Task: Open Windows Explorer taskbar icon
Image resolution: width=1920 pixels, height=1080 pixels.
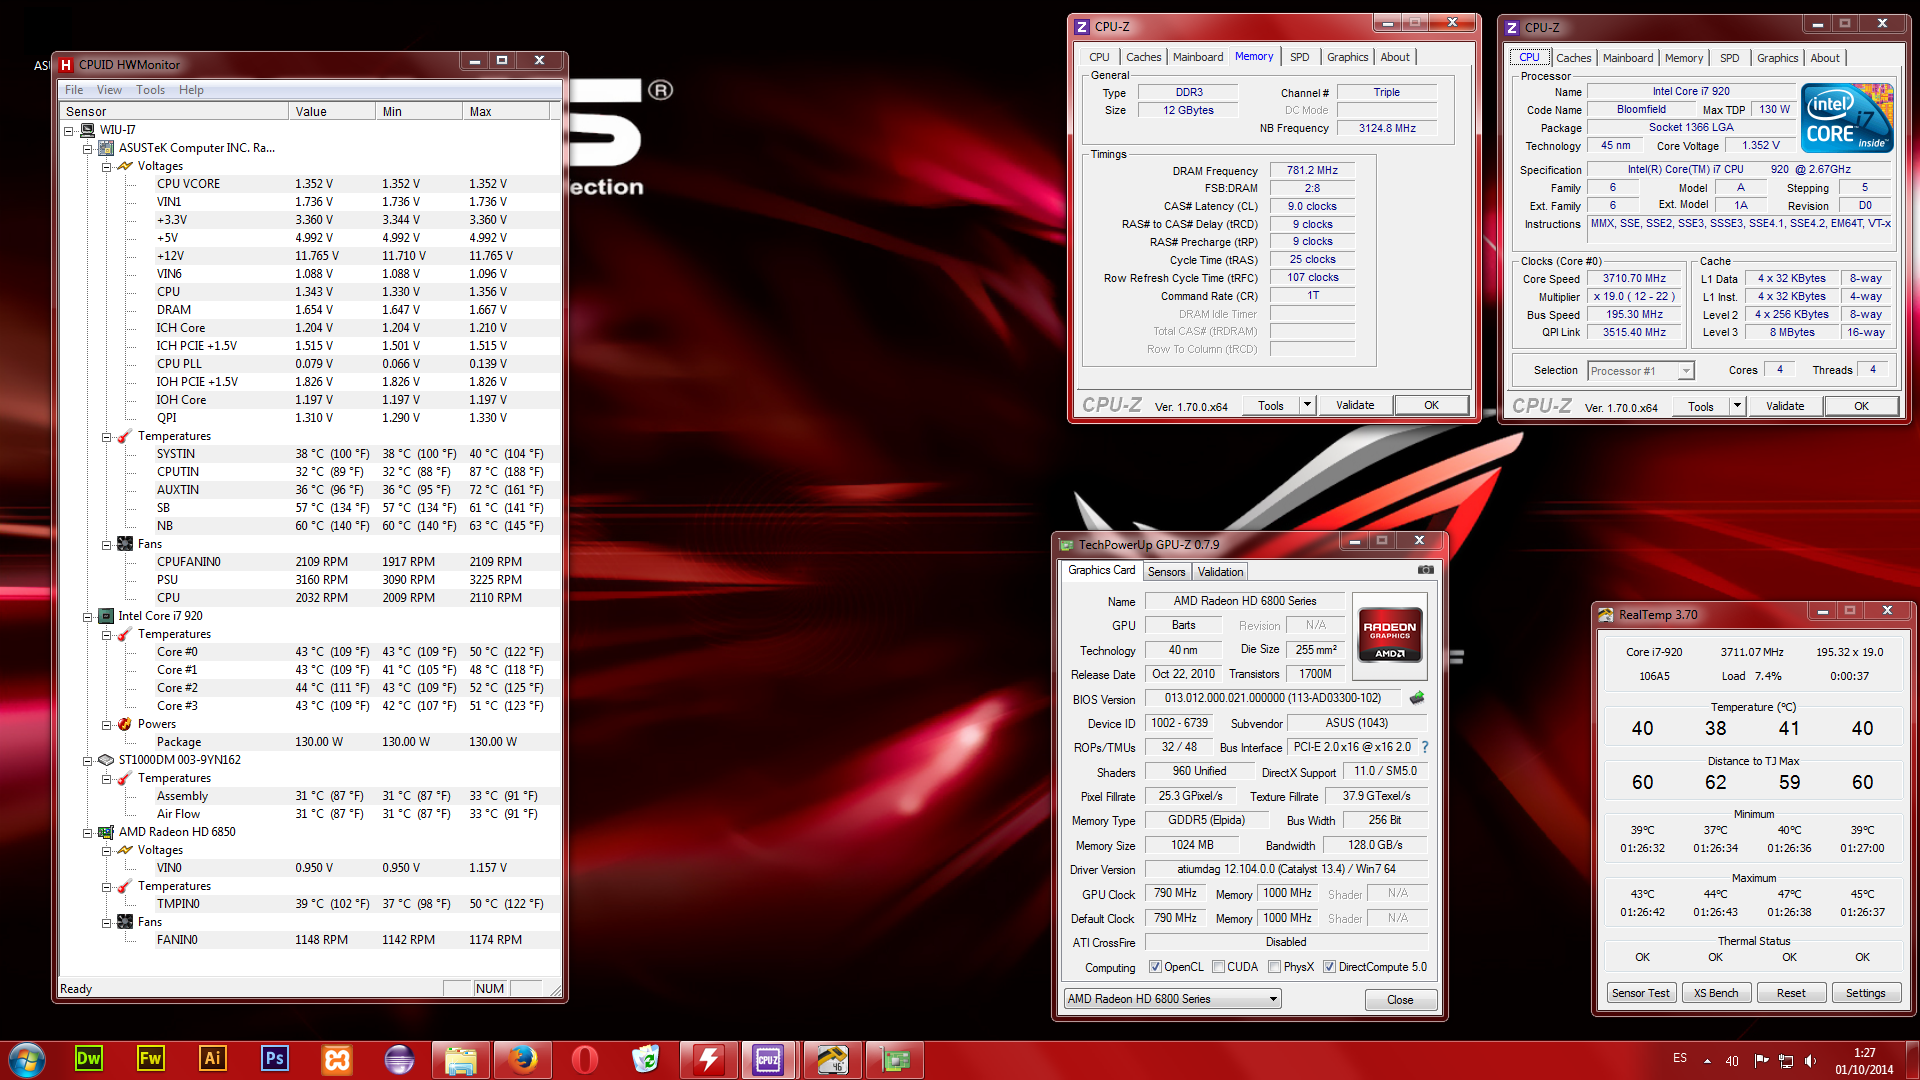Action: click(x=461, y=1059)
